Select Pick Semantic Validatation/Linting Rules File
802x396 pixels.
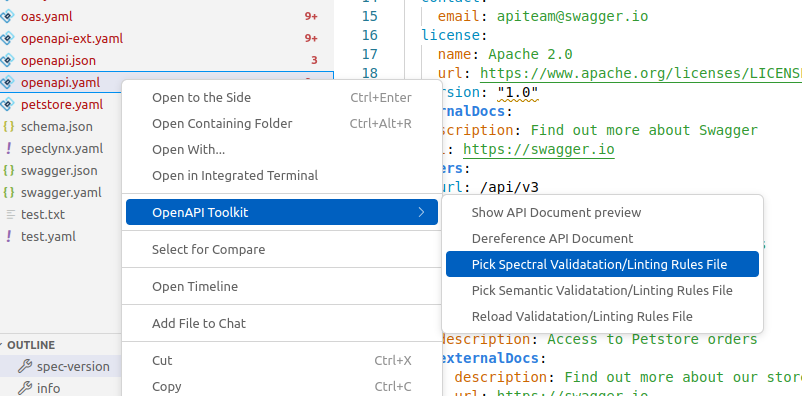(602, 291)
